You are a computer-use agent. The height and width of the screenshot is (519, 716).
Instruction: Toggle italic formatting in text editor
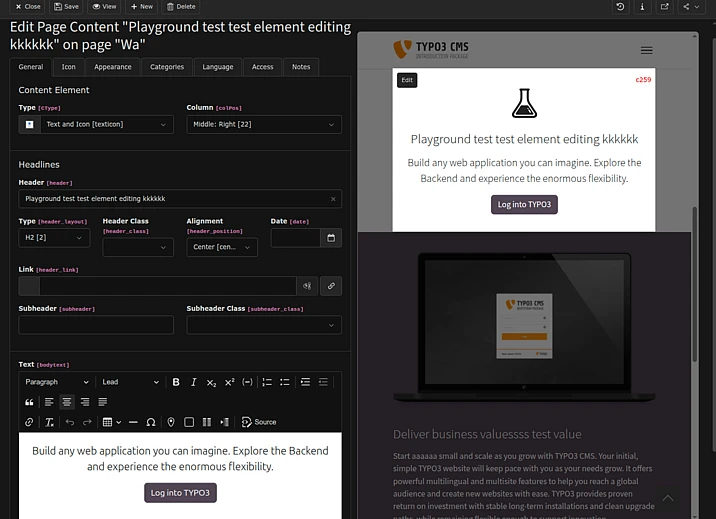click(x=193, y=382)
